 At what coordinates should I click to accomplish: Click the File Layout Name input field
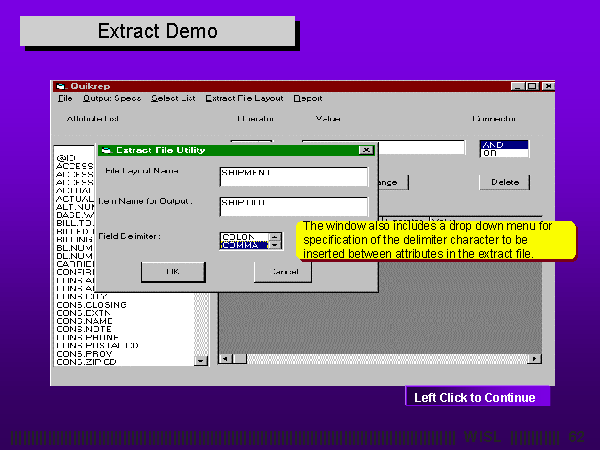pos(293,176)
